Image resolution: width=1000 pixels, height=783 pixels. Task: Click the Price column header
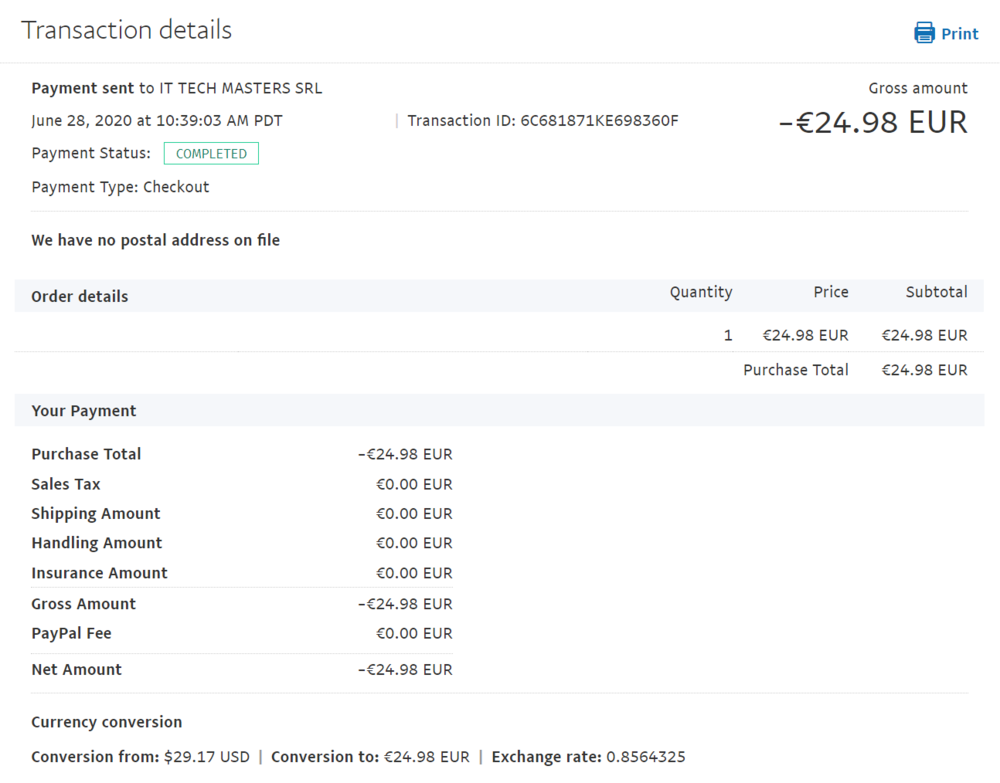point(830,292)
